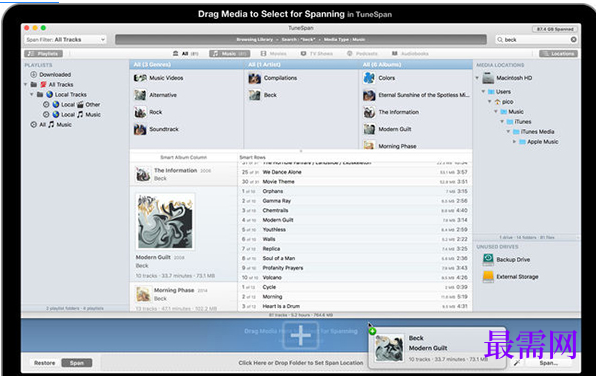The height and width of the screenshot is (376, 596).
Task: Click in the beck search field
Action: point(536,40)
